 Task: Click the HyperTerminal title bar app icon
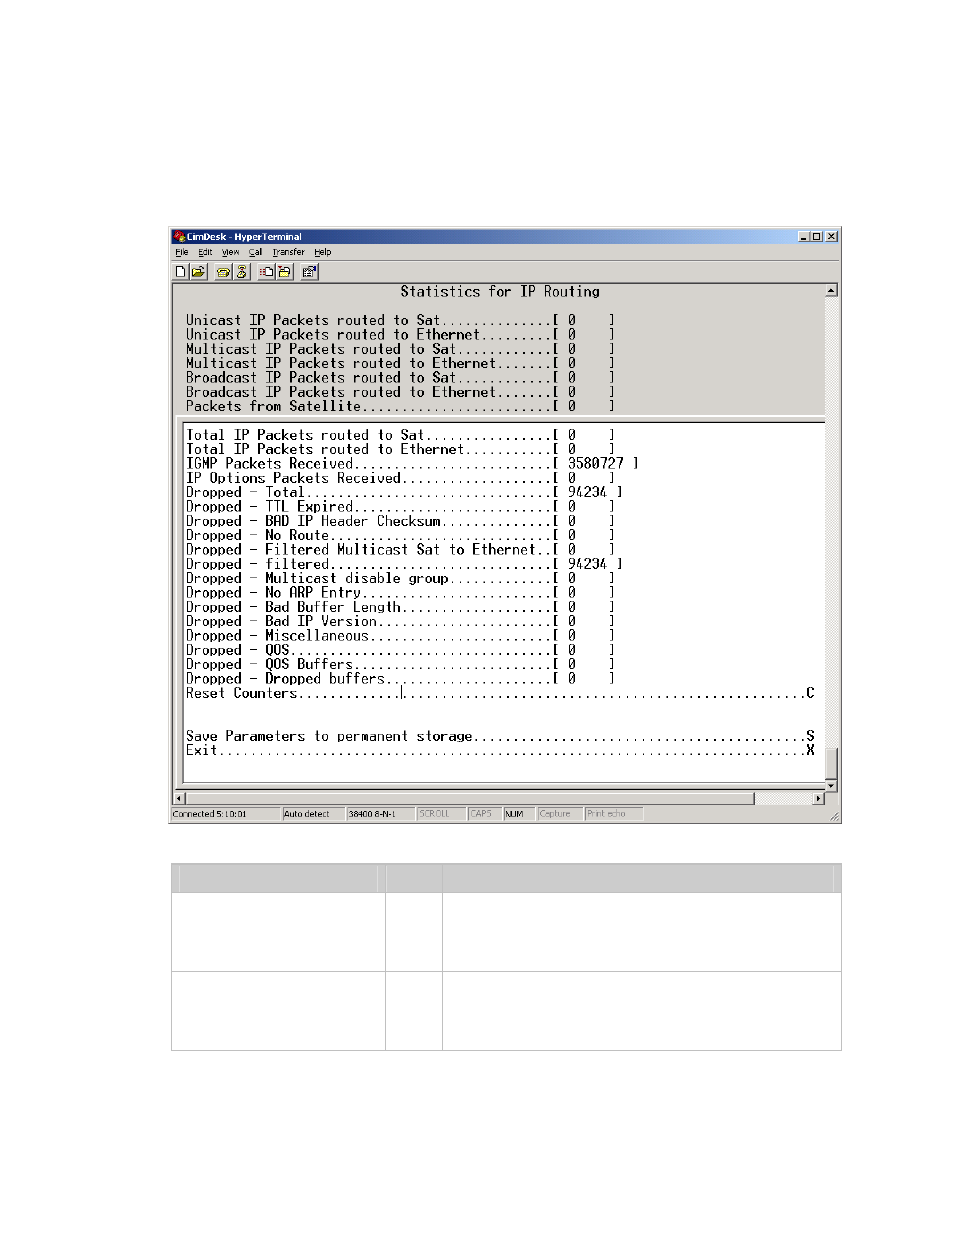point(179,237)
